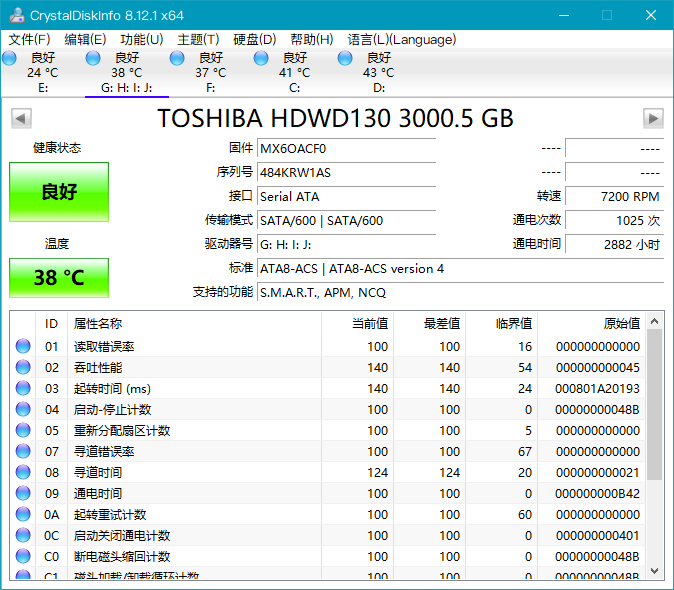
Task: Click the status icon for 读取错误率
Action: pyautogui.click(x=23, y=346)
